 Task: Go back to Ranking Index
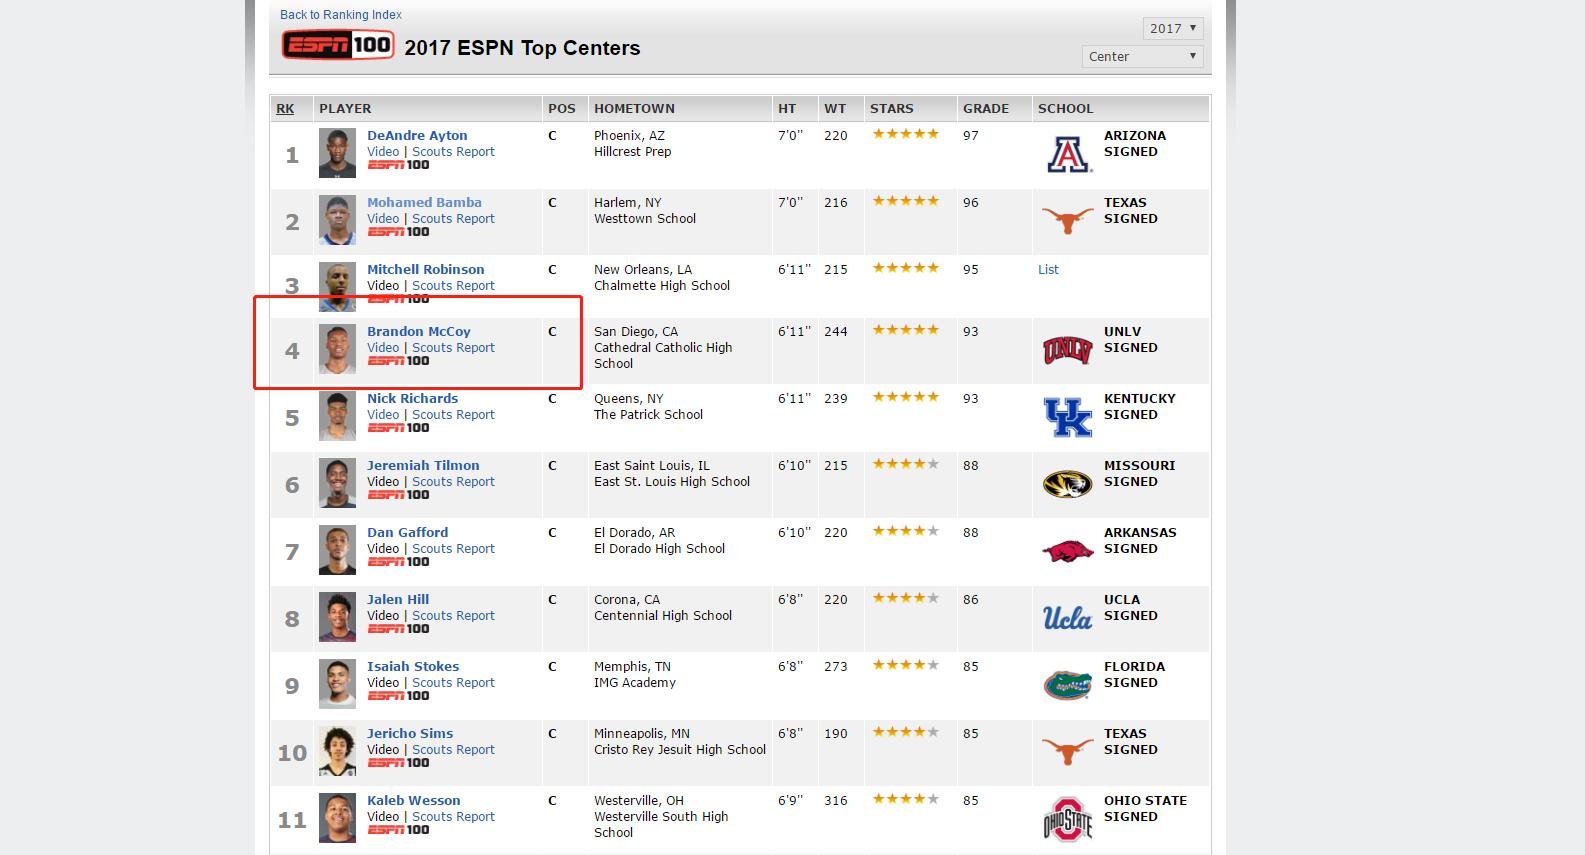coord(340,14)
